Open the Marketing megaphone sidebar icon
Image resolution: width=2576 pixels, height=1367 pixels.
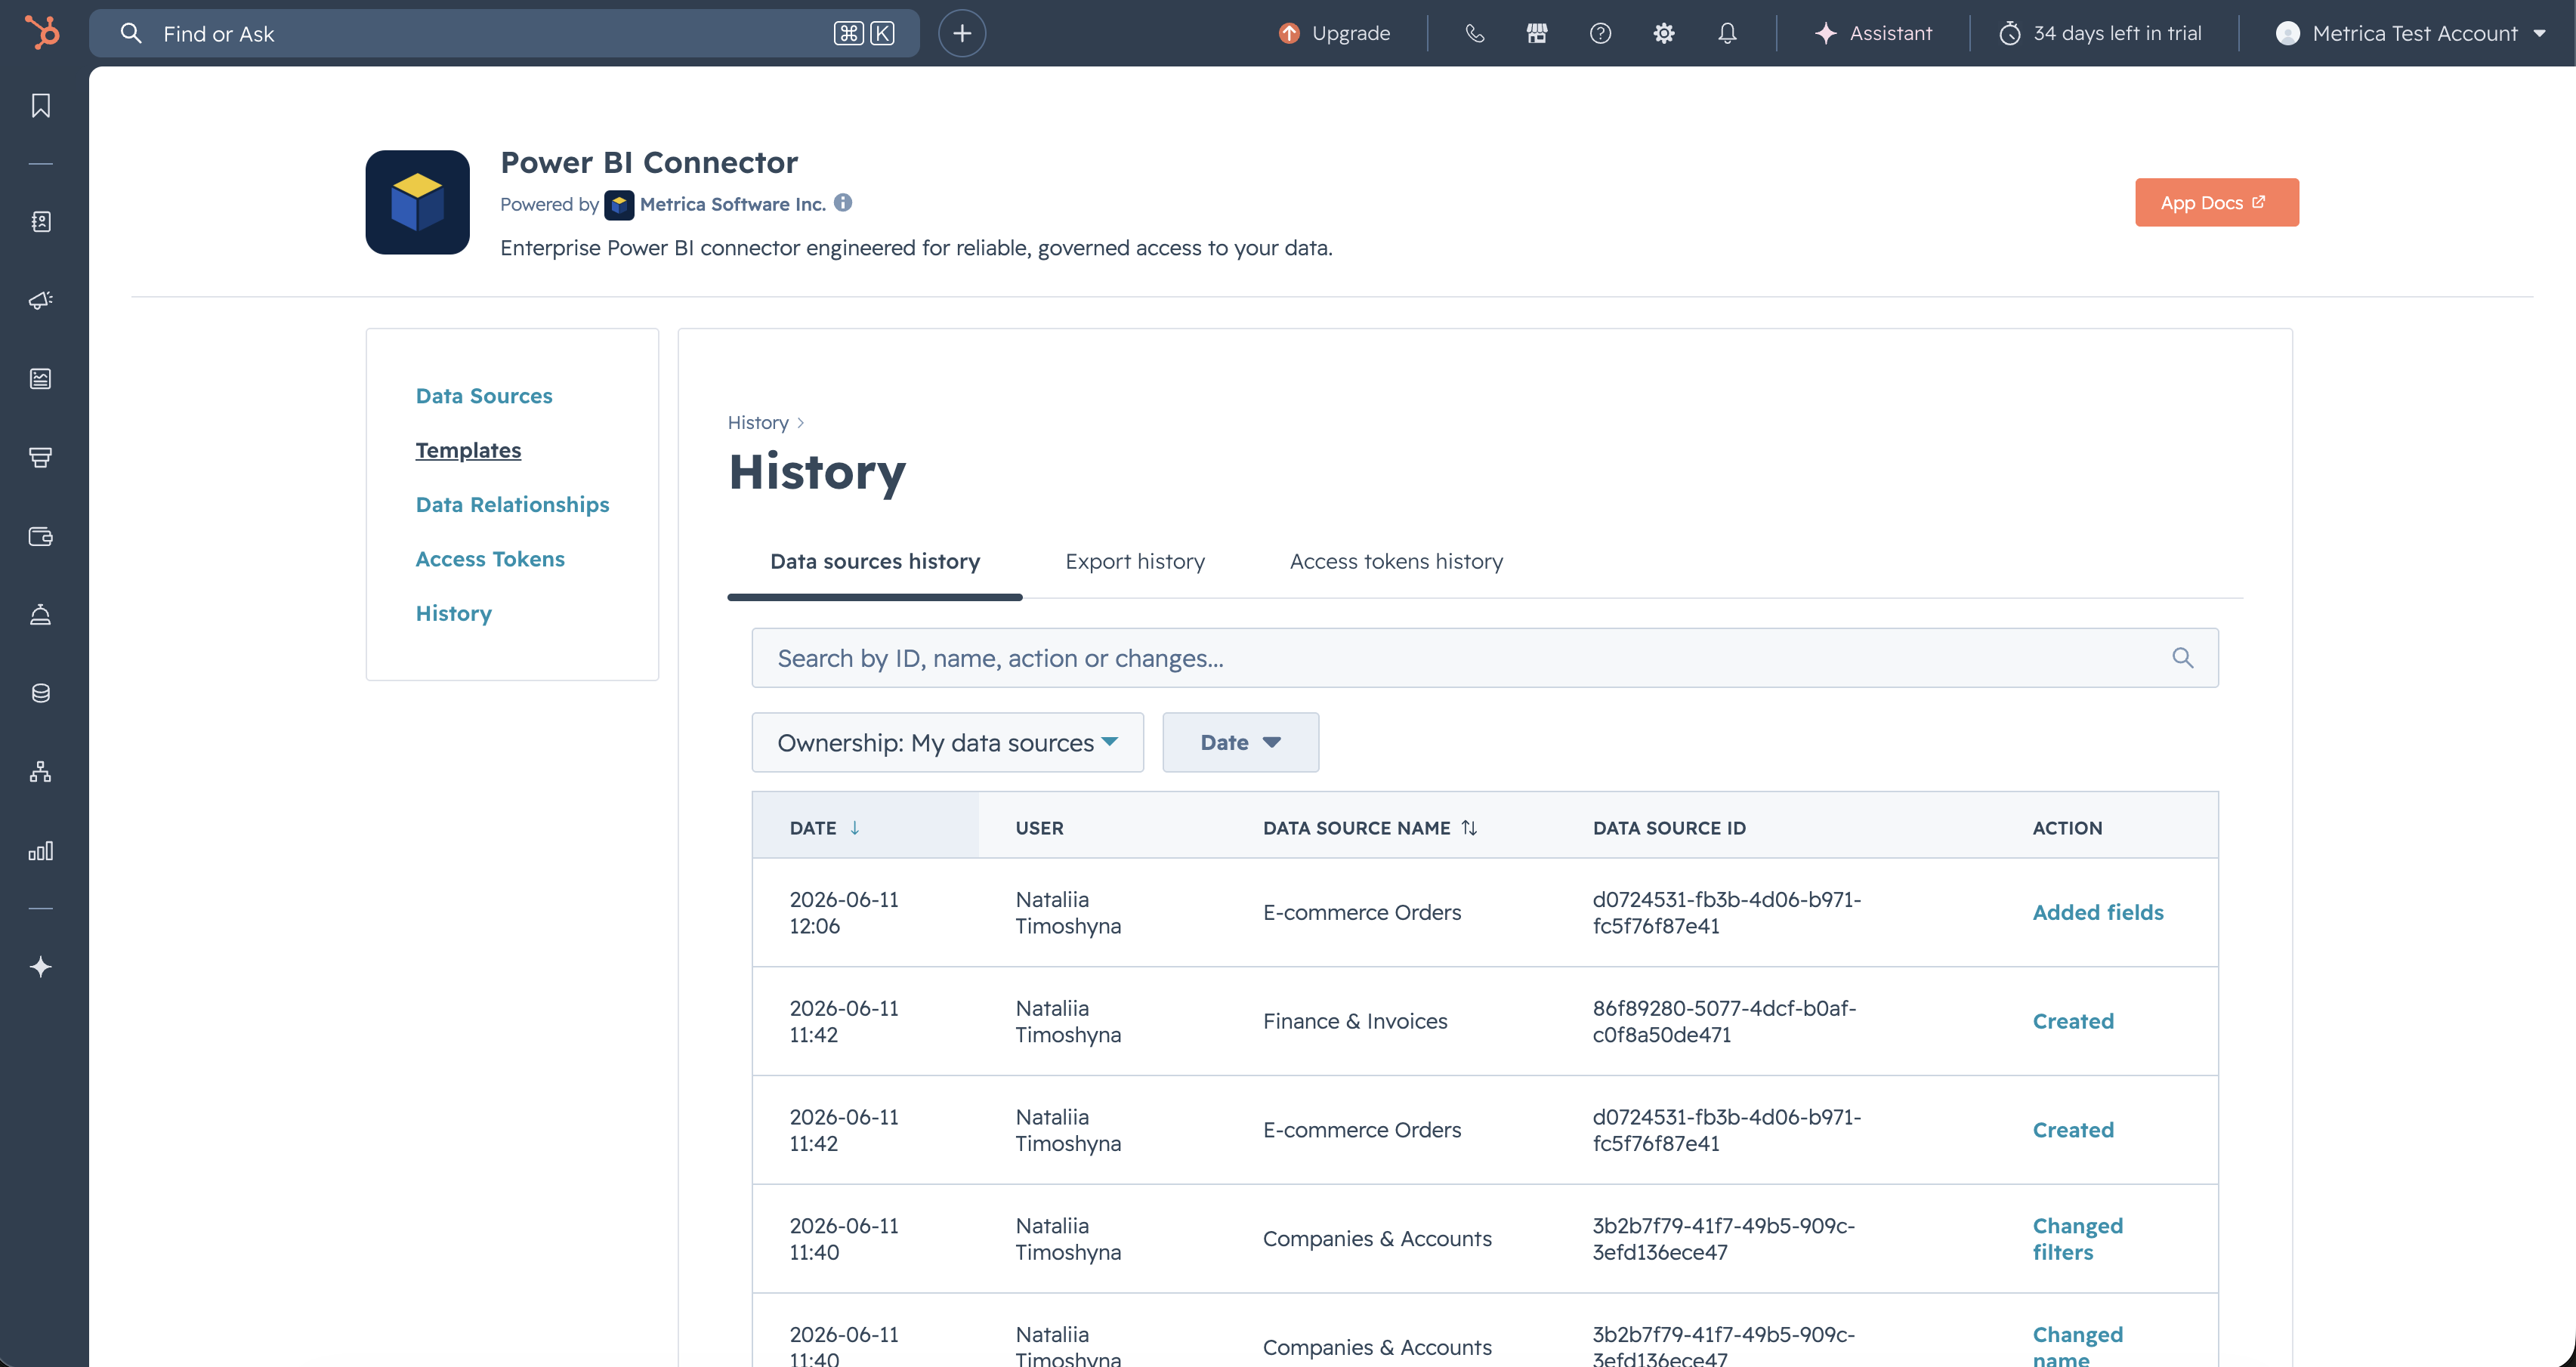[41, 300]
